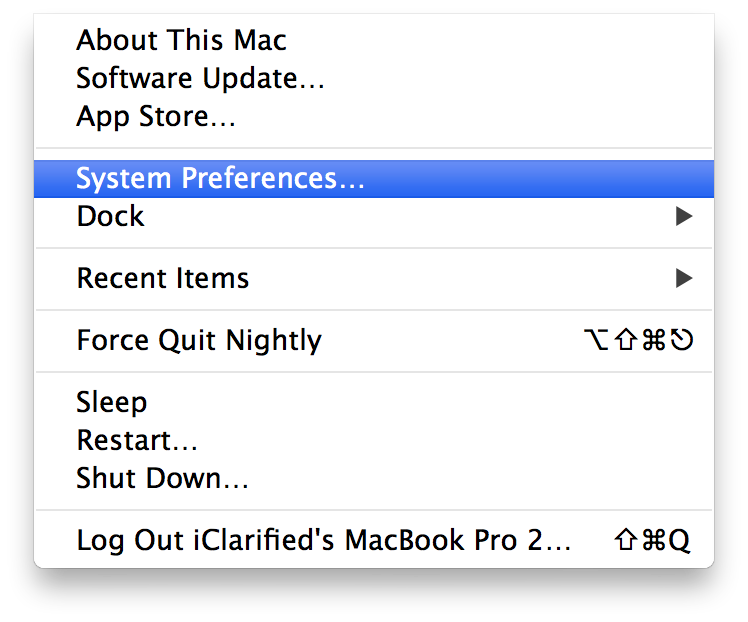This screenshot has height=622, width=748.
Task: Open About This Mac
Action: (181, 41)
